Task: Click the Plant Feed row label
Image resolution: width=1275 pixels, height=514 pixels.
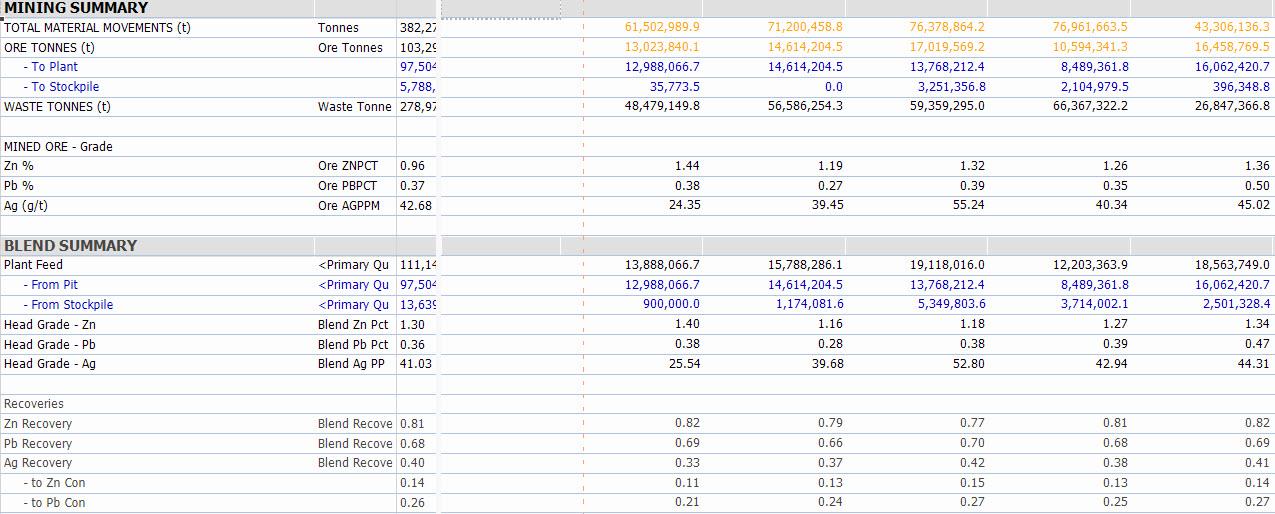Action: click(33, 265)
